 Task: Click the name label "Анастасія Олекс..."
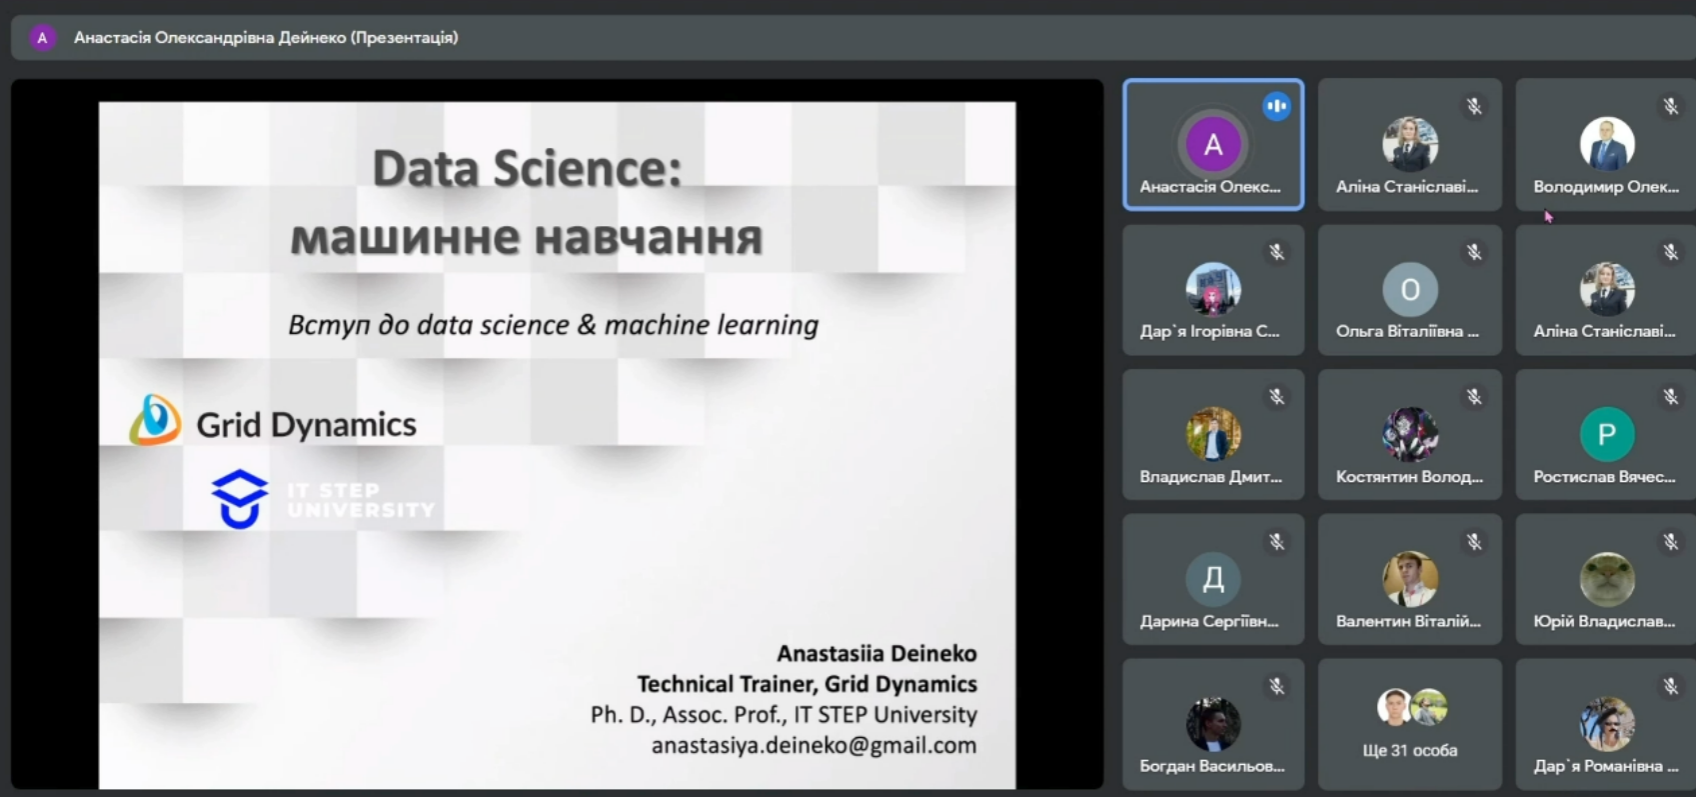(1210, 187)
